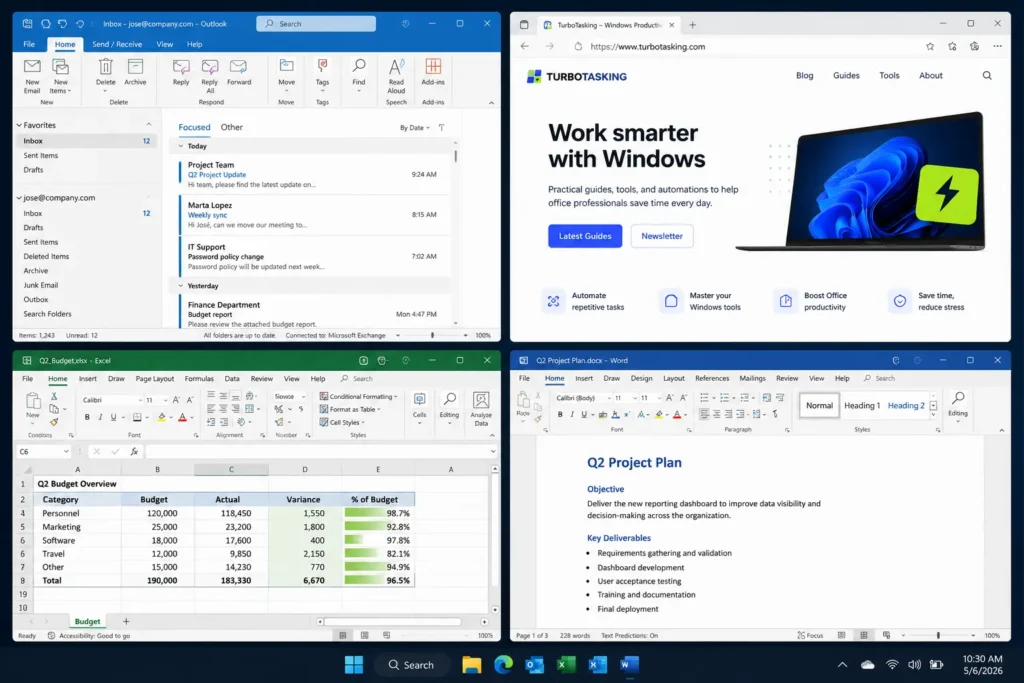Open the TurboTasking site search icon
1024x683 pixels.
pos(987,76)
